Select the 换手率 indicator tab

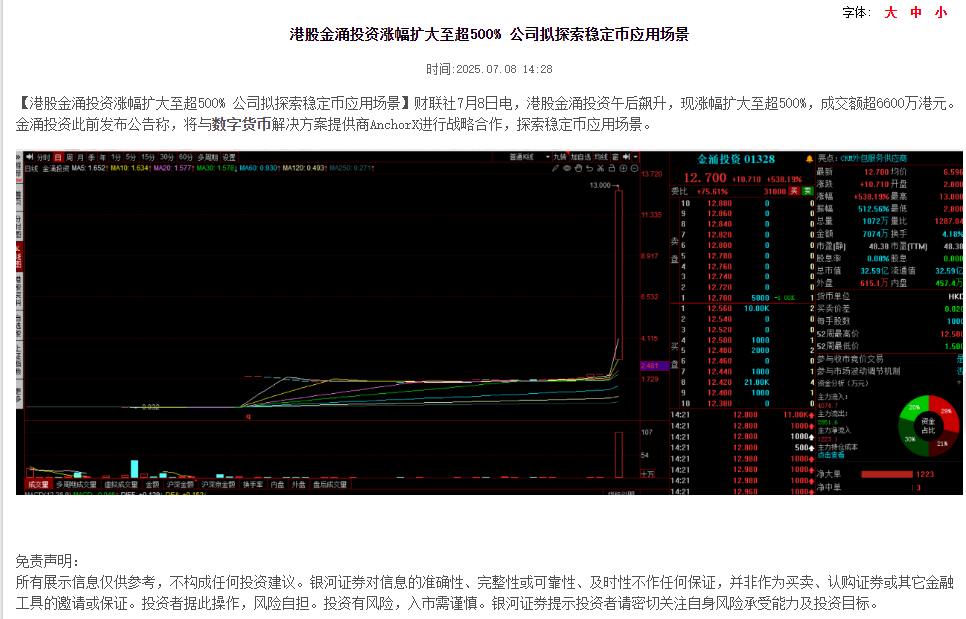coord(253,485)
